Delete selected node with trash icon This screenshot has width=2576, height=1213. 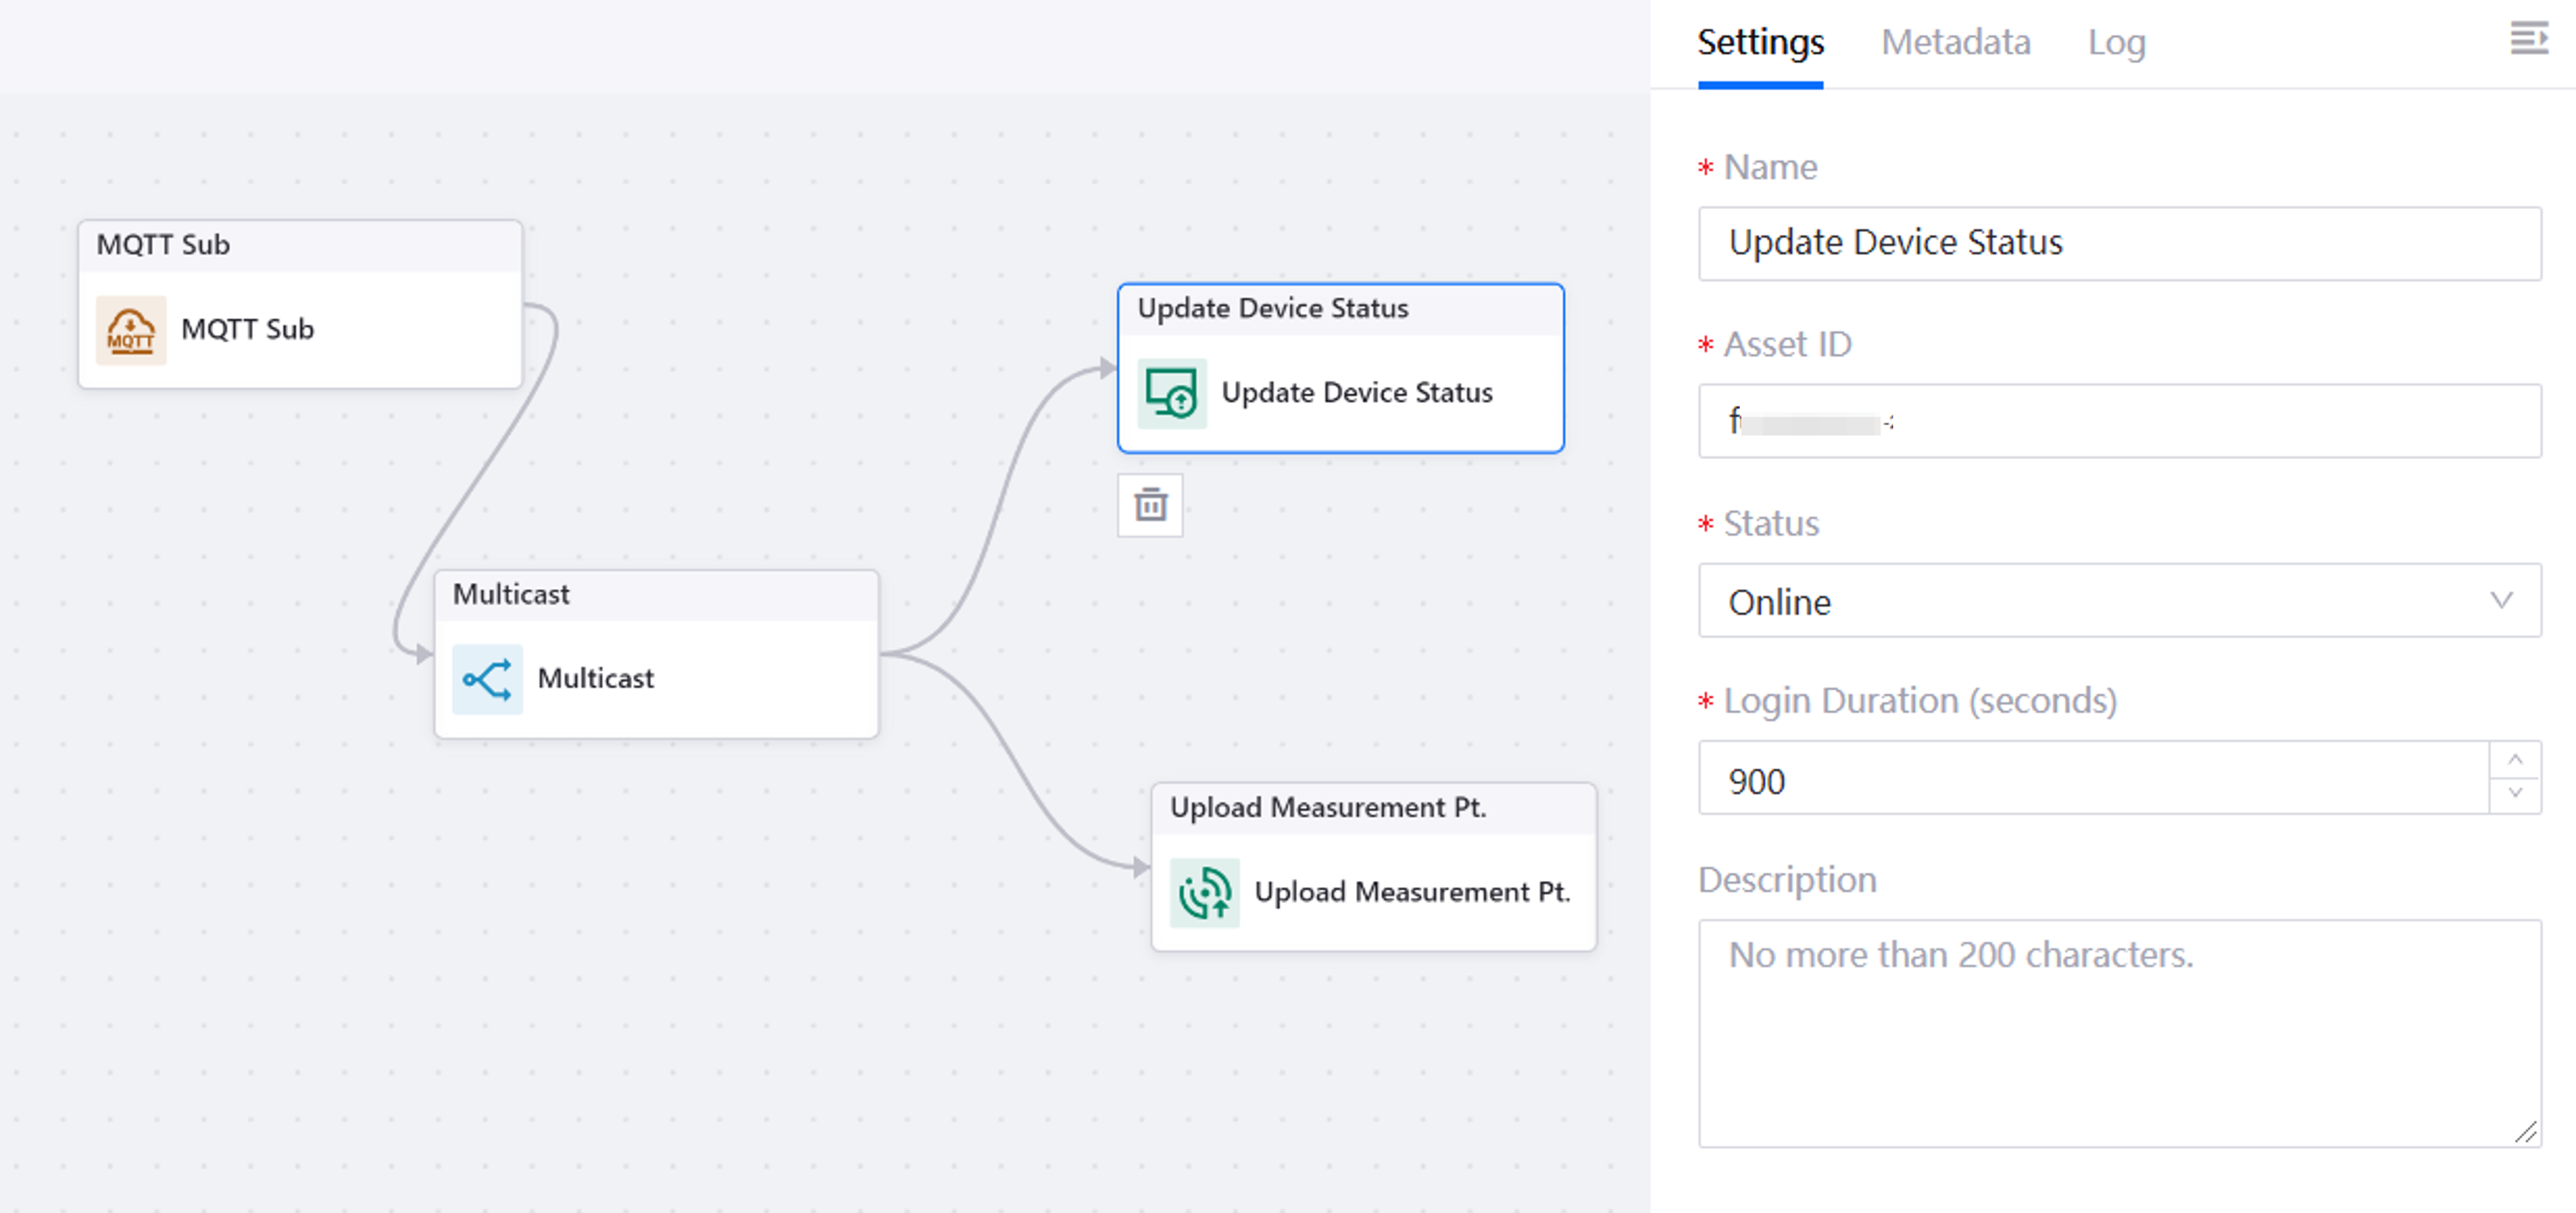[1150, 505]
